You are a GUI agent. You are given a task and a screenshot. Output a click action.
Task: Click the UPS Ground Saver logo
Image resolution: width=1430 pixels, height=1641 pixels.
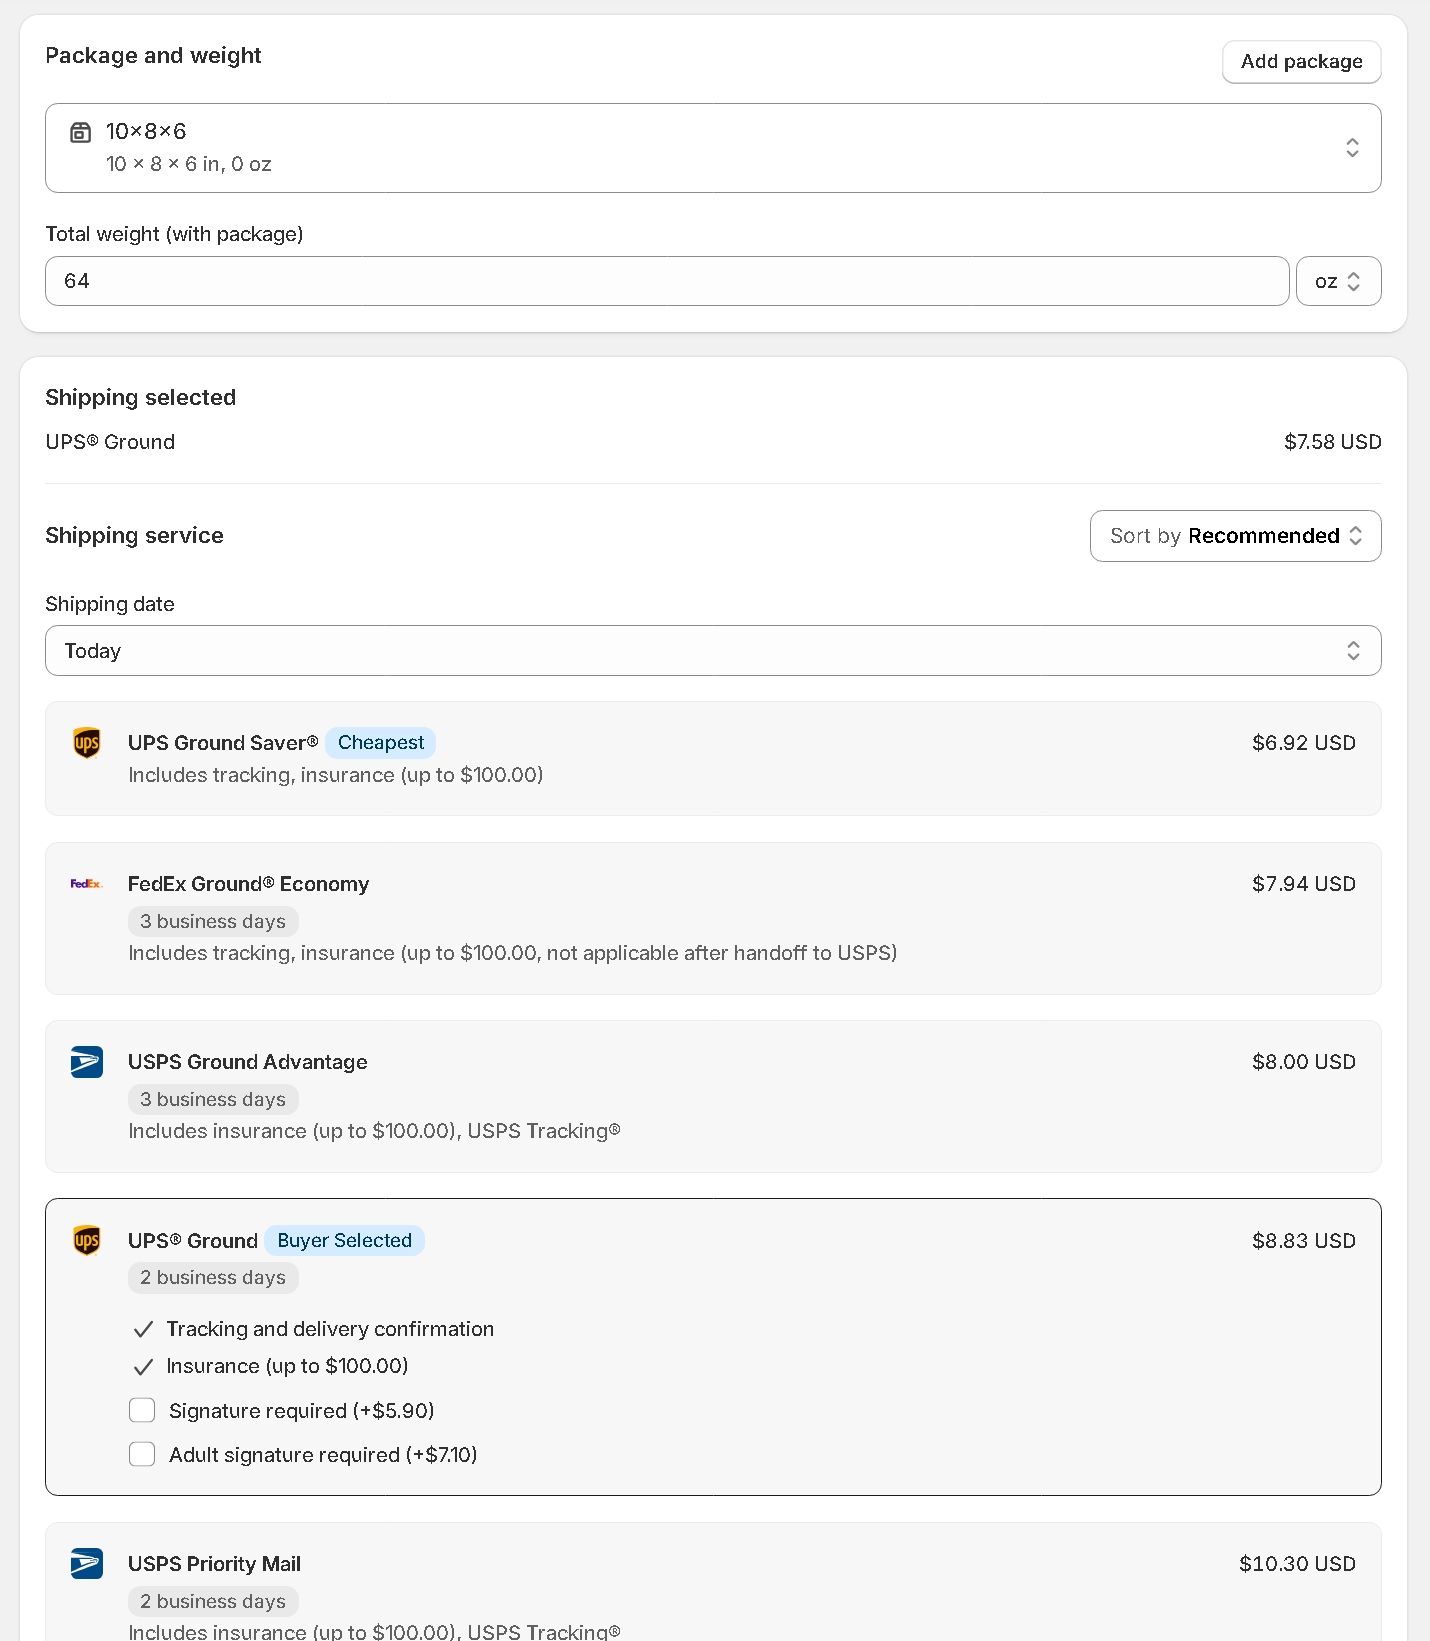(87, 743)
